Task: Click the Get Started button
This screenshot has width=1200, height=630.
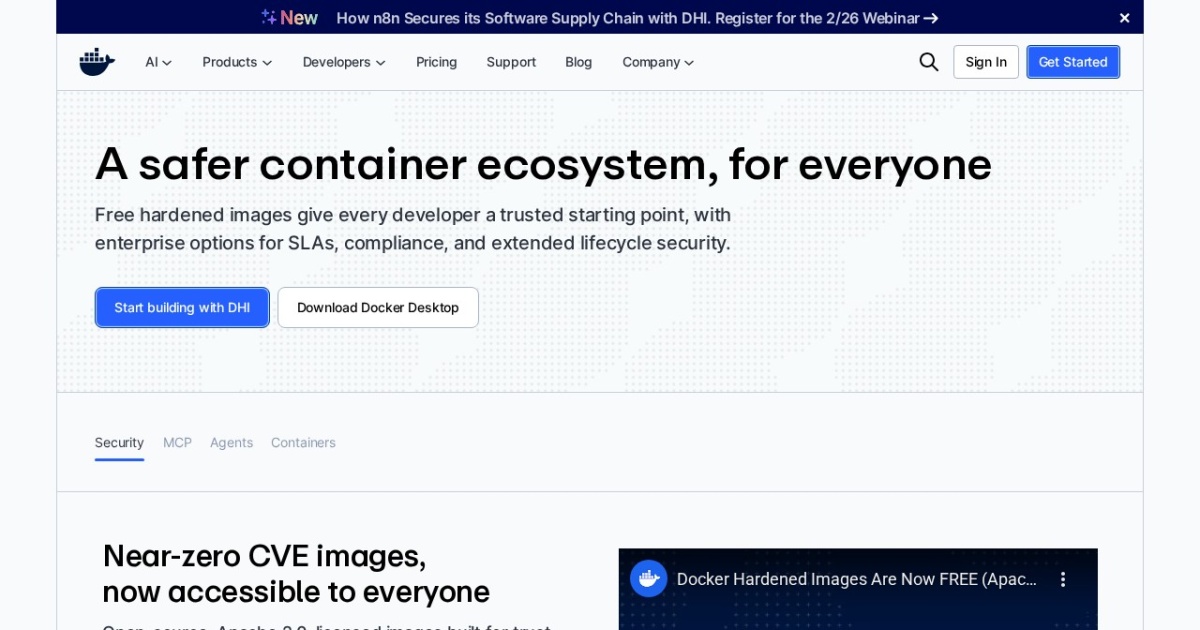Action: pos(1073,61)
